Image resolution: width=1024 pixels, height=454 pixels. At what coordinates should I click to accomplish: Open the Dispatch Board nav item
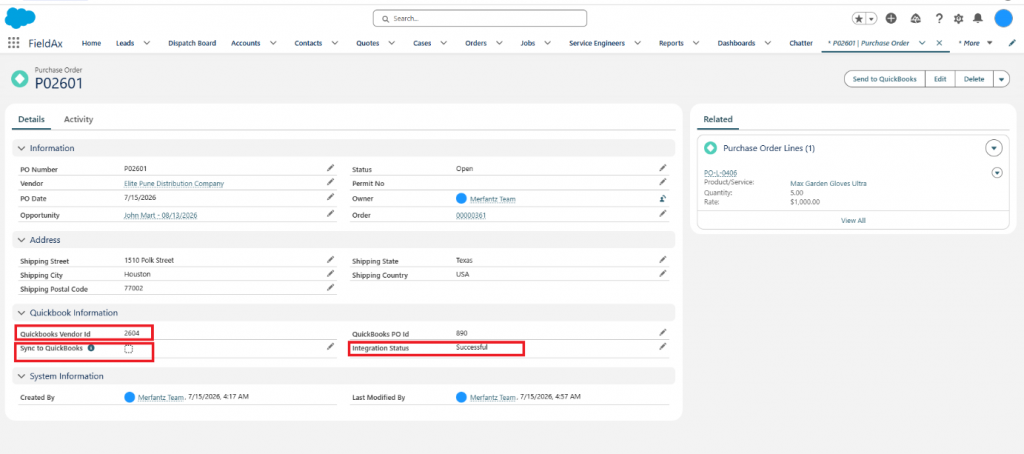(x=192, y=43)
